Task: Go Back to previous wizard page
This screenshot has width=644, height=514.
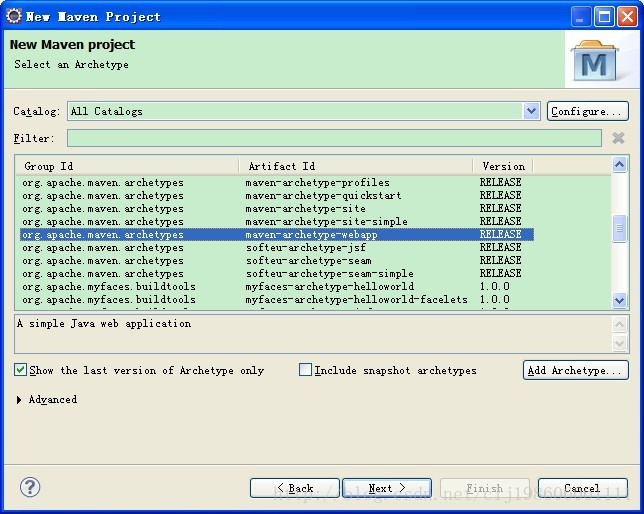Action: tap(294, 488)
